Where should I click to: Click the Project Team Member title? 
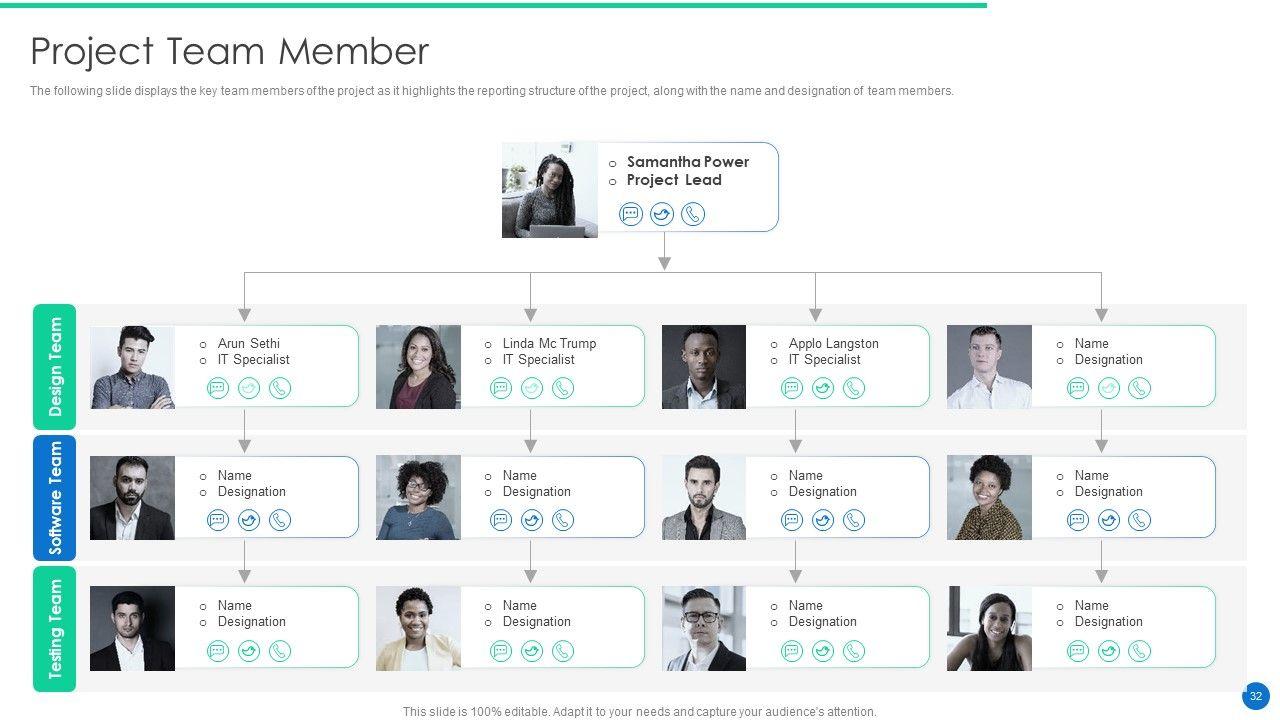230,51
